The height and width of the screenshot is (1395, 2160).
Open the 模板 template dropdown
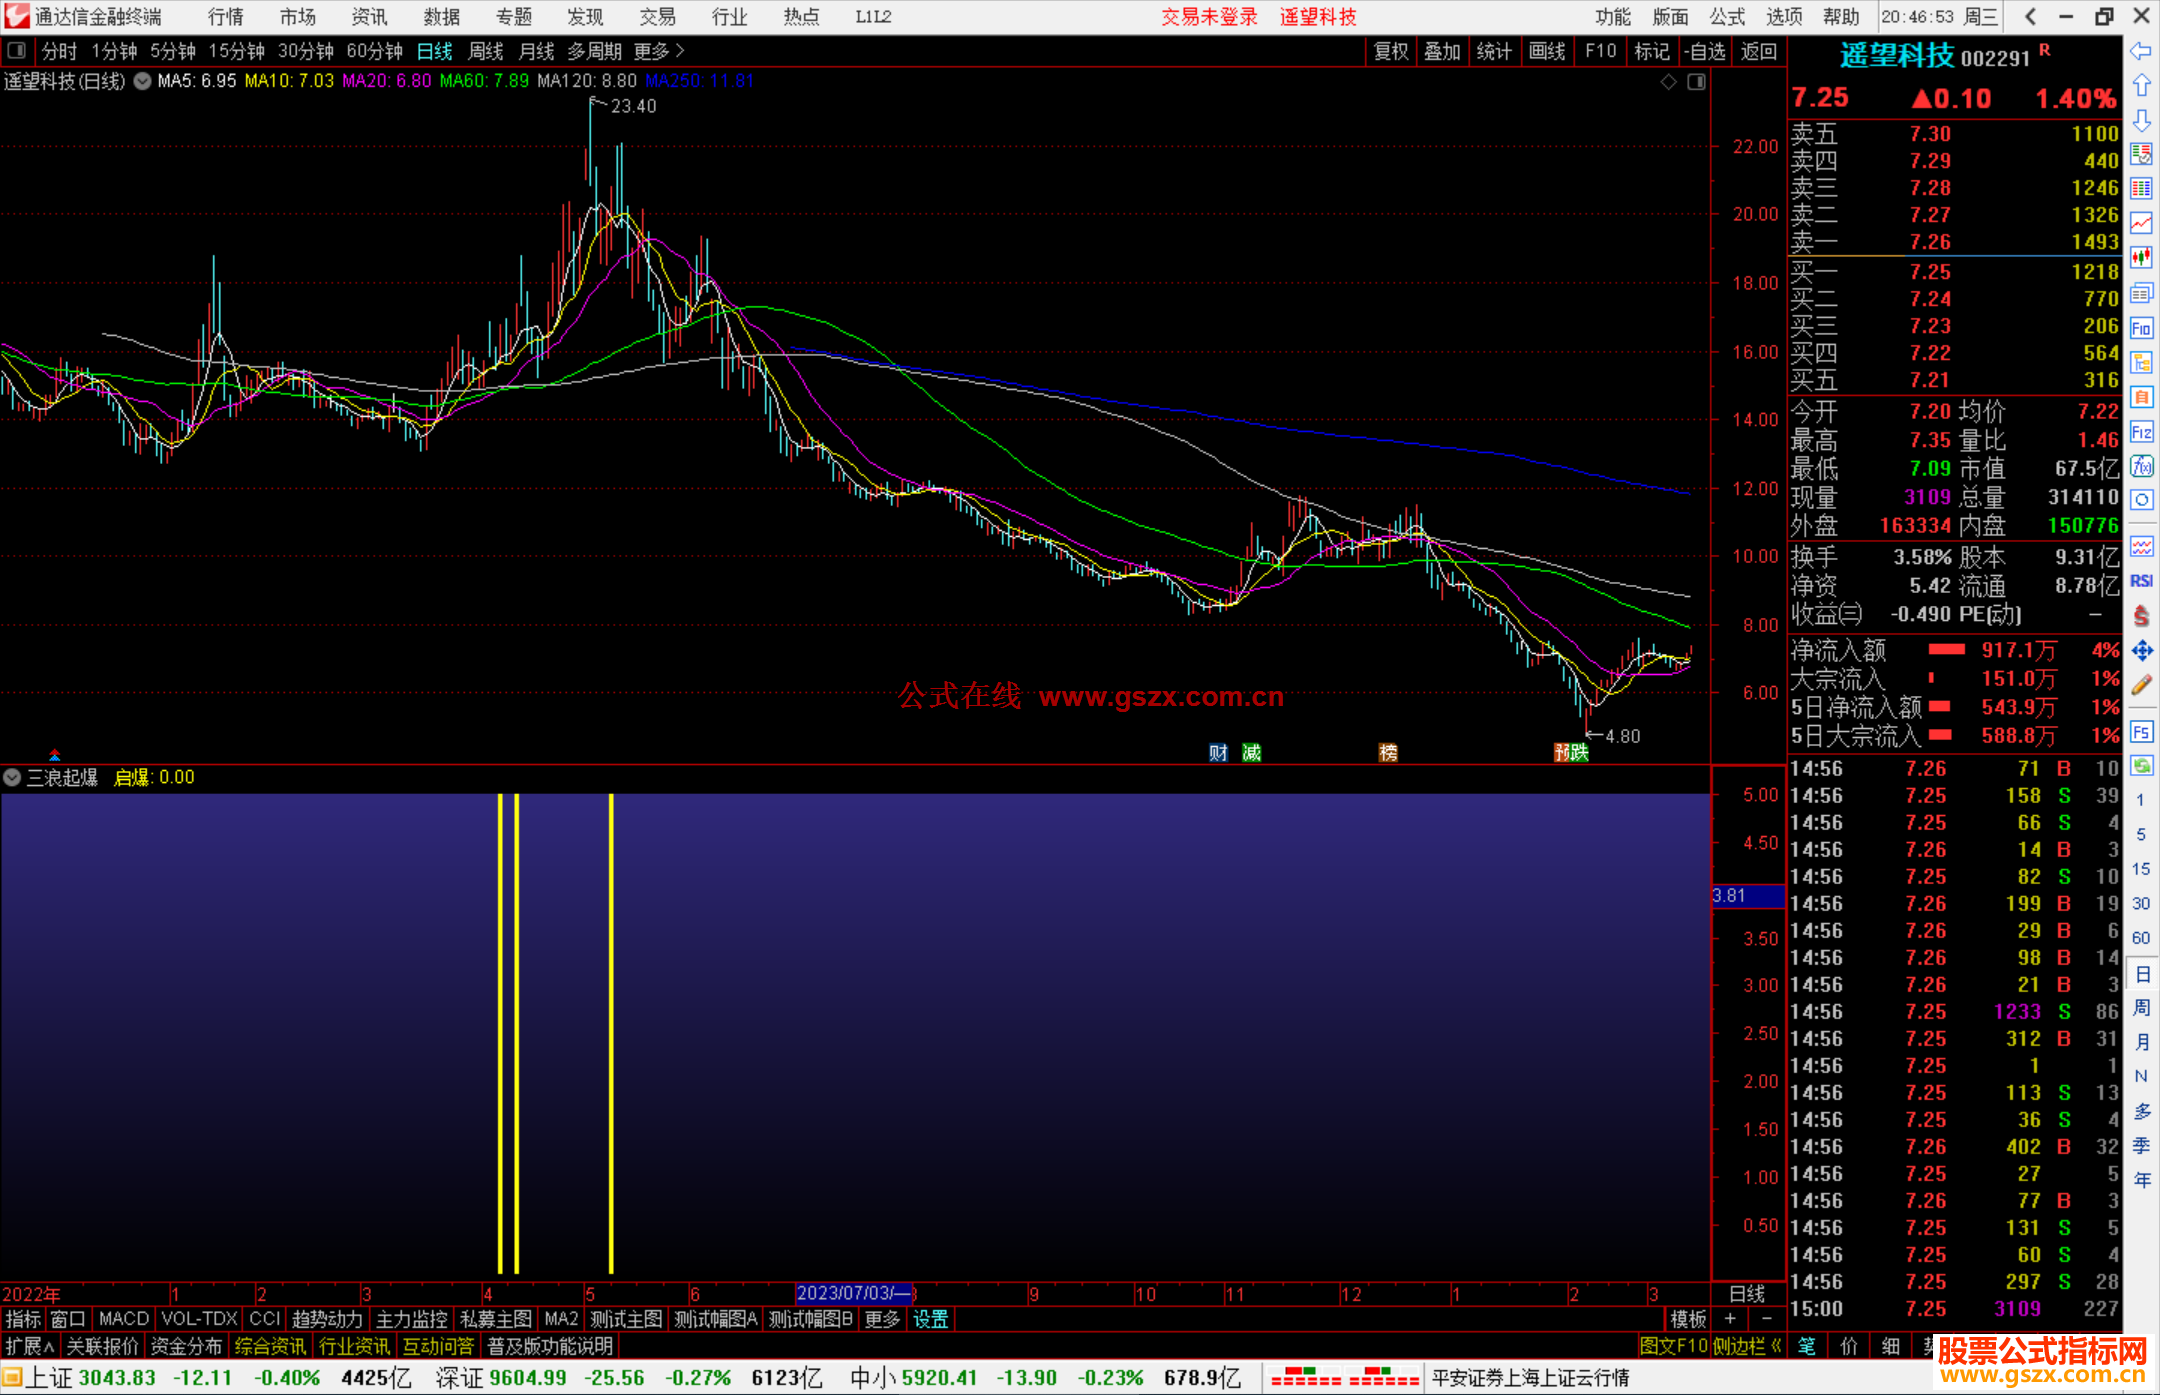tap(1688, 1319)
